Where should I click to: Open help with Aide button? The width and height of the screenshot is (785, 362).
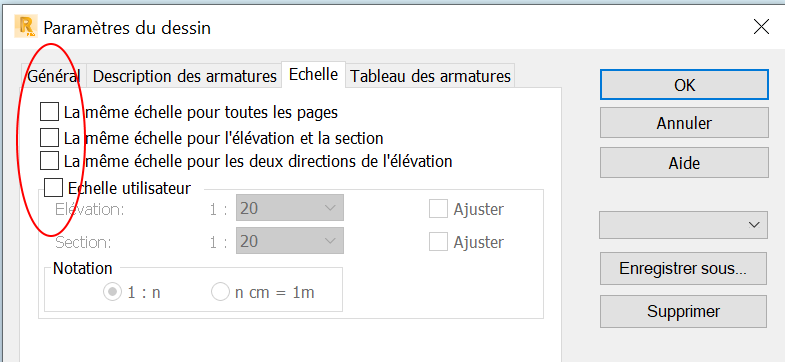pyautogui.click(x=684, y=163)
